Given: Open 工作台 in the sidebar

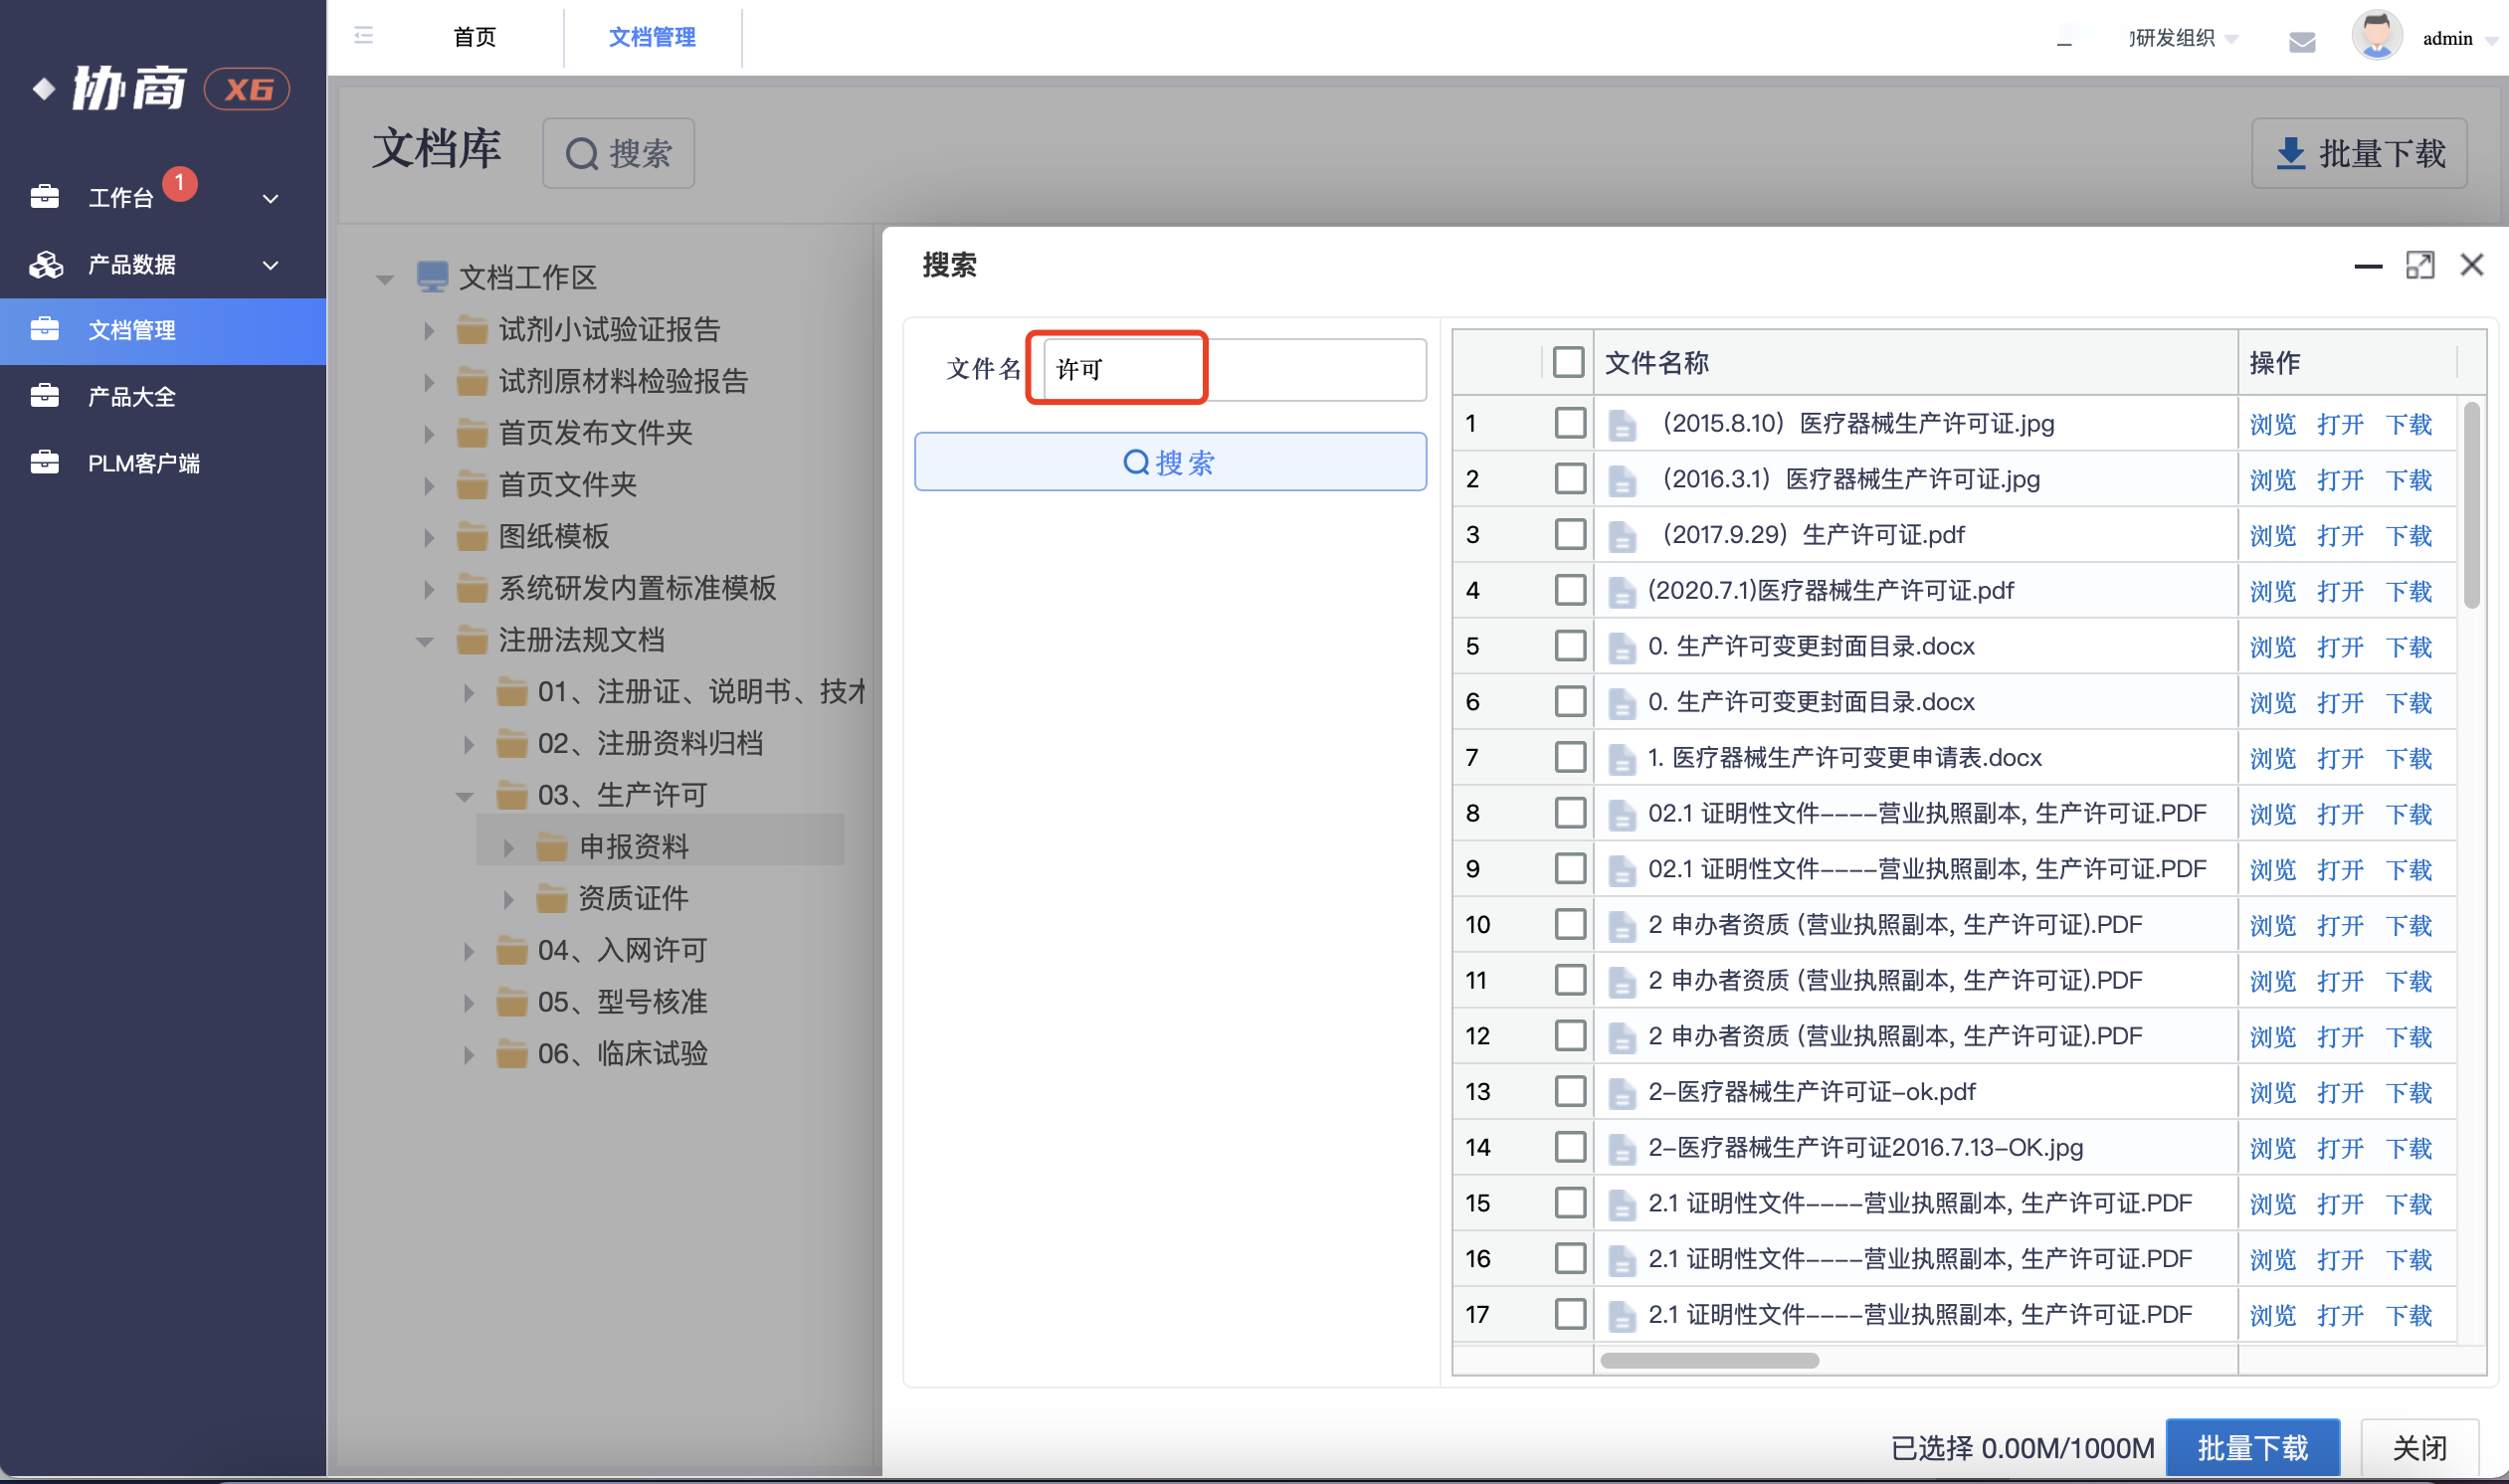Looking at the screenshot, I should 163,197.
